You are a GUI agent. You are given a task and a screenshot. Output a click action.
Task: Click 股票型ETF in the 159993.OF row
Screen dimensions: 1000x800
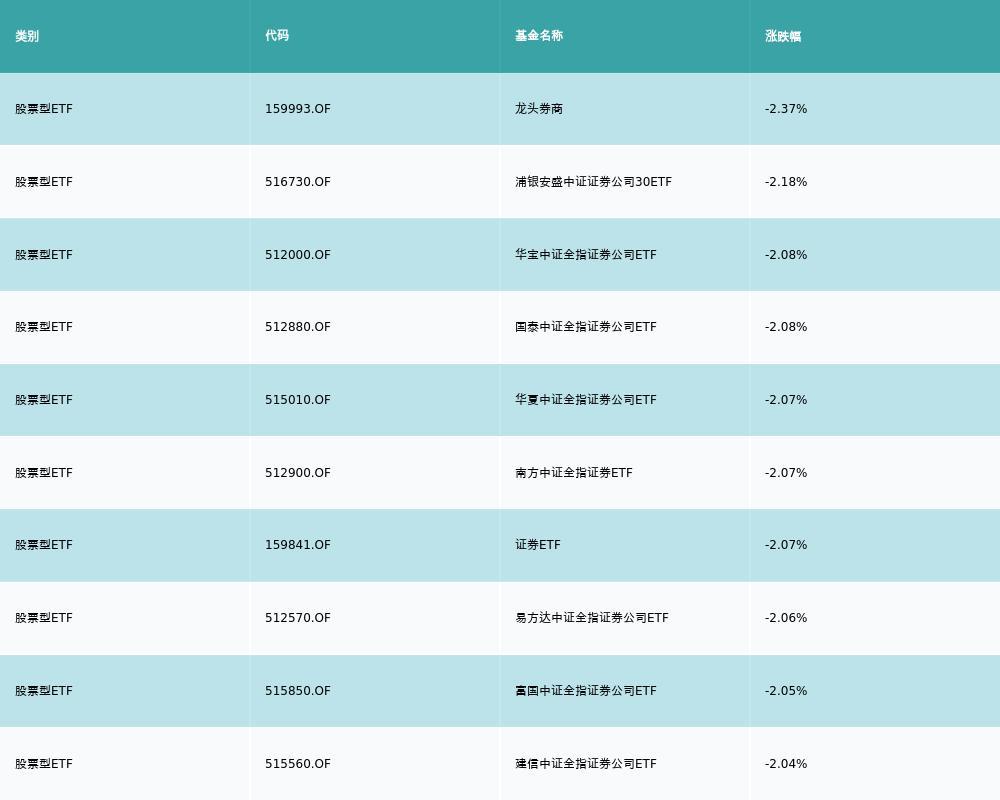(x=43, y=108)
